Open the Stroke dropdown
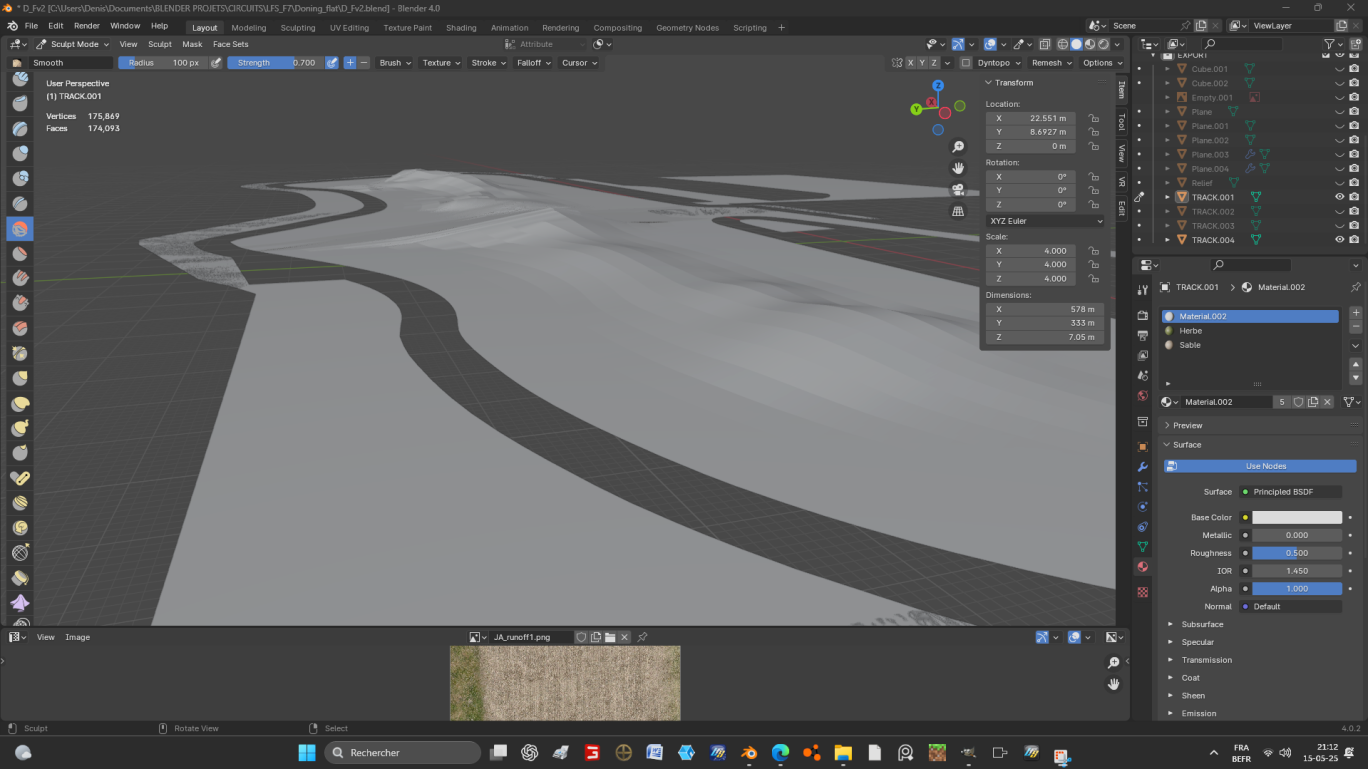 (488, 63)
